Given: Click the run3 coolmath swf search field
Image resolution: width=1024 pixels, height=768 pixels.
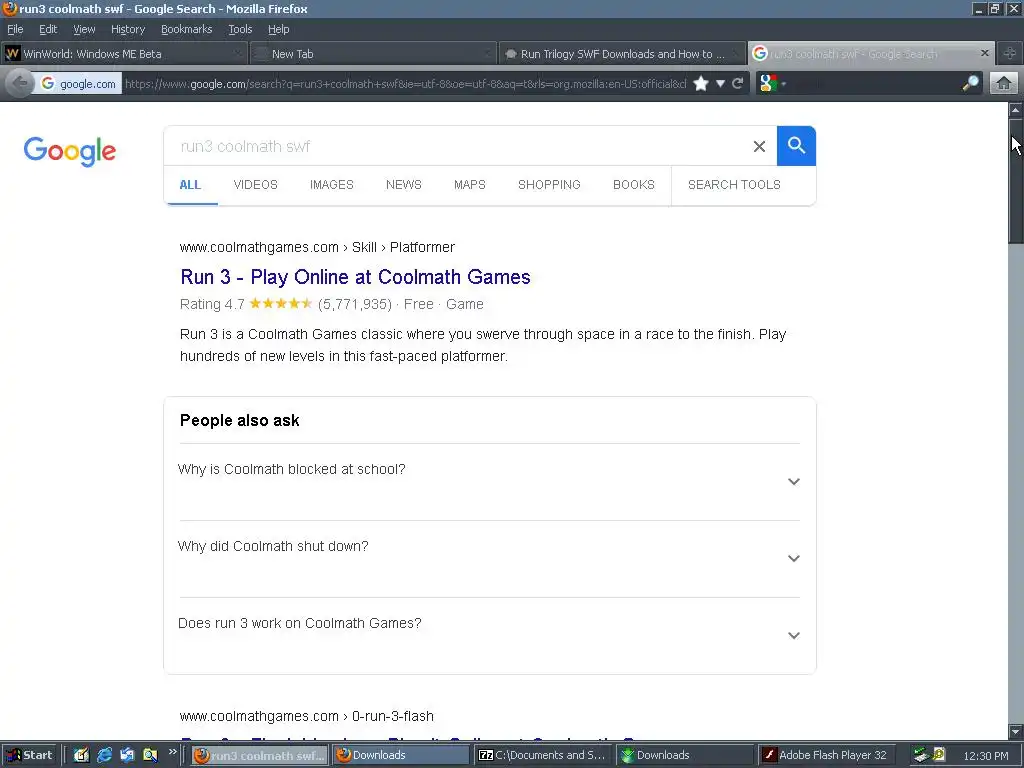Looking at the screenshot, I should [457, 146].
